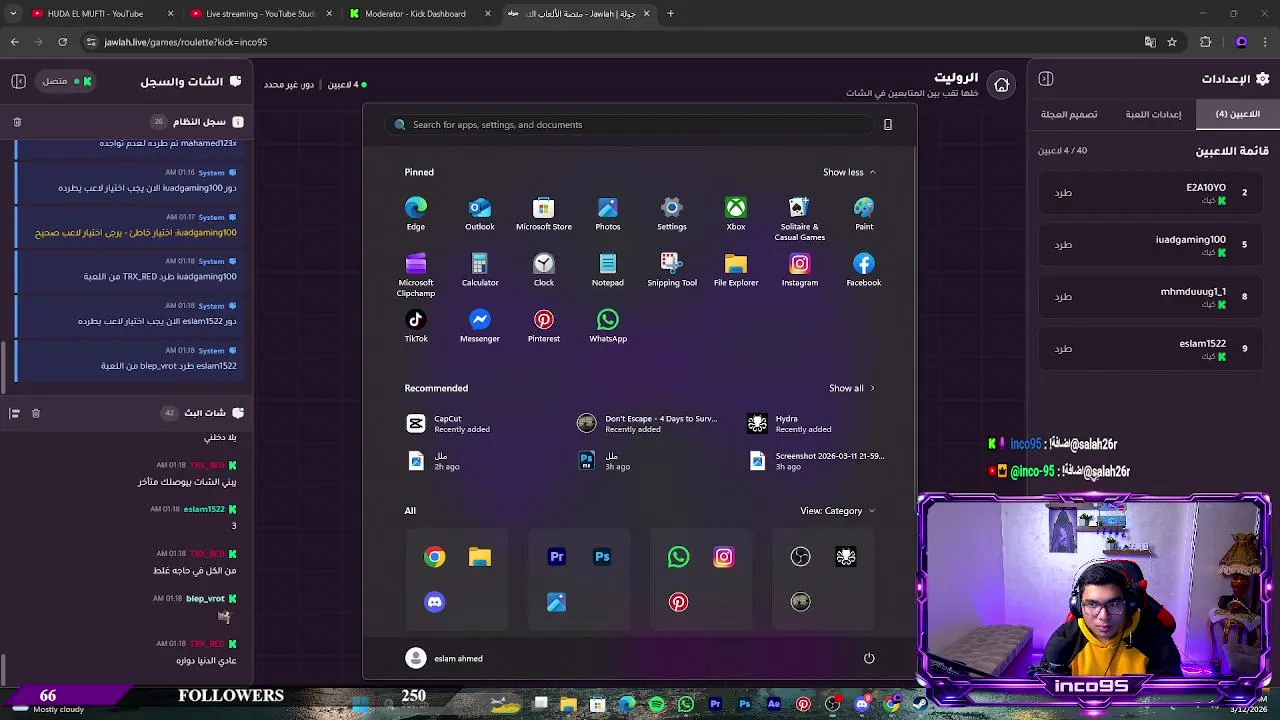Click the Start menu power button
This screenshot has height=720, width=1280.
(x=869, y=658)
